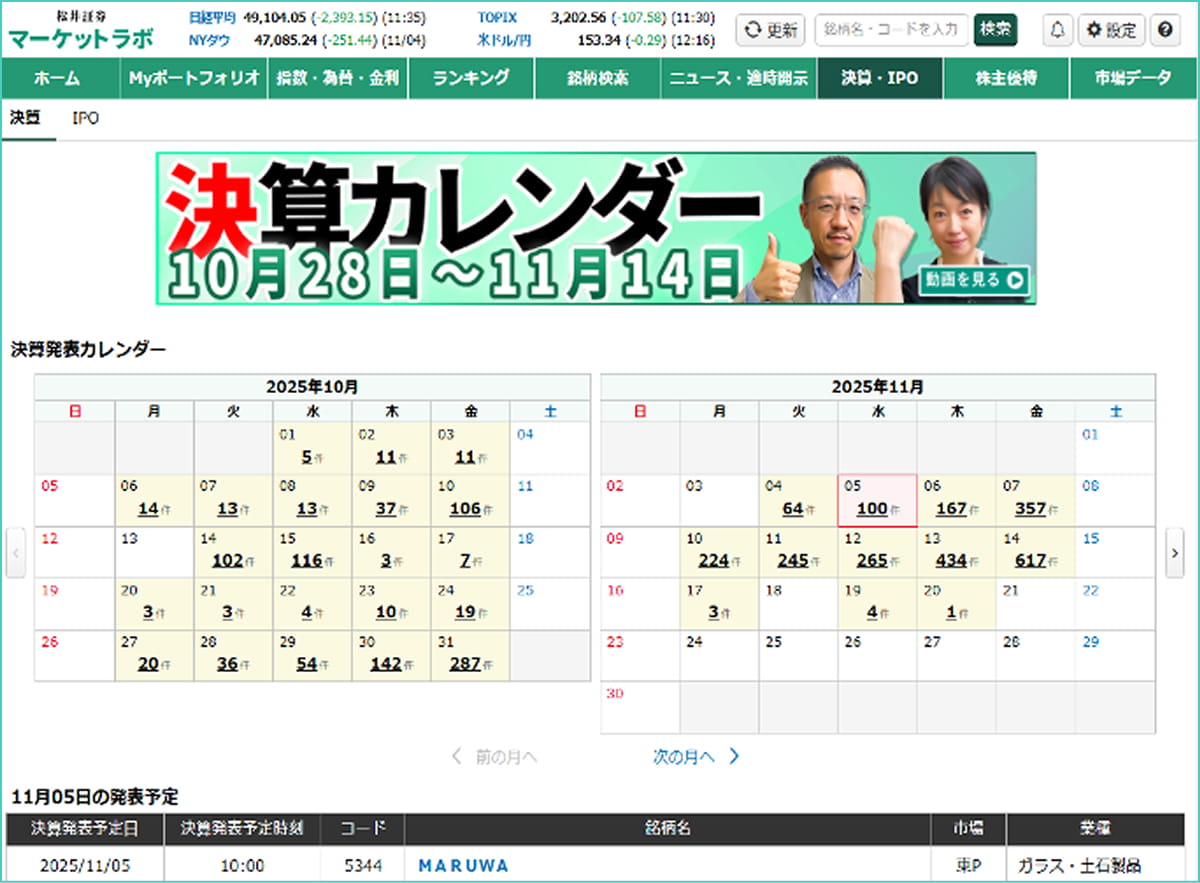Open the MARUWA stock link
1200x883 pixels.
463,865
